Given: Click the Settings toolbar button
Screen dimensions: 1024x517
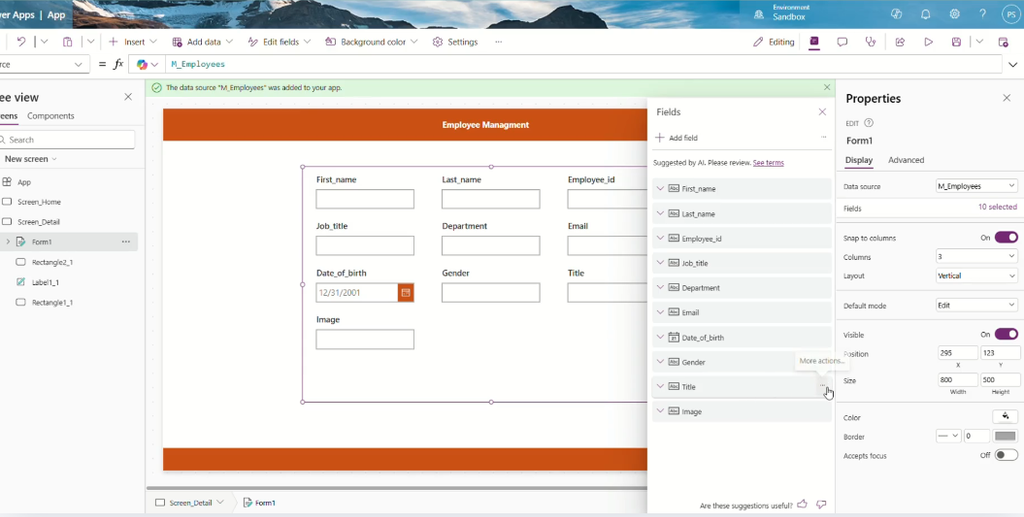Looking at the screenshot, I should pyautogui.click(x=455, y=42).
